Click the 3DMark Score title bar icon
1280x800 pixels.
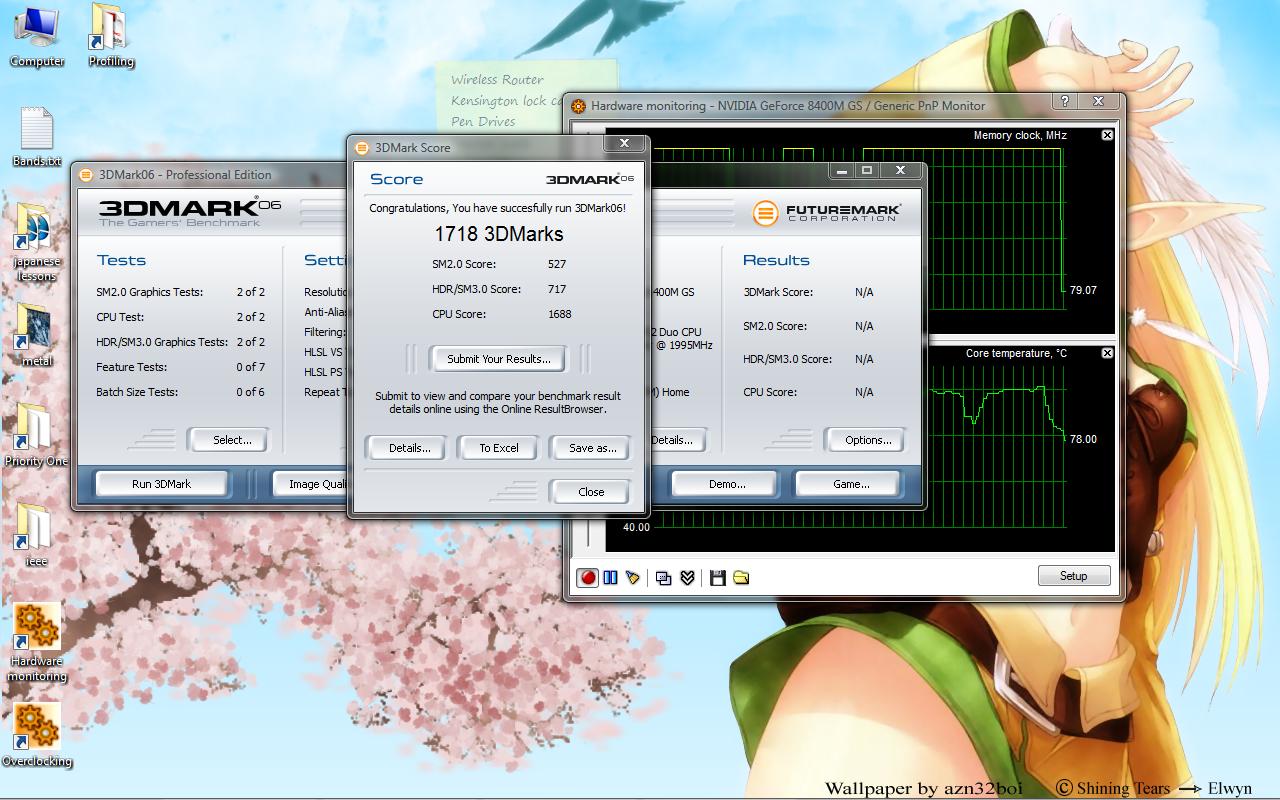tap(362, 148)
